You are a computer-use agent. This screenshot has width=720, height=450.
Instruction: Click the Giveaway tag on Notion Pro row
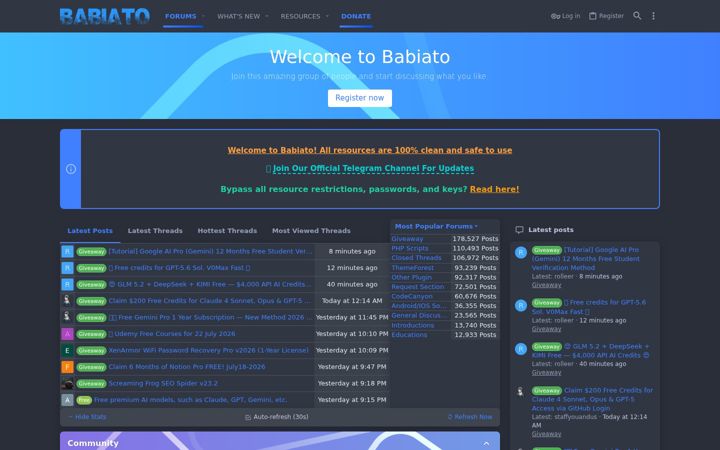tap(91, 367)
